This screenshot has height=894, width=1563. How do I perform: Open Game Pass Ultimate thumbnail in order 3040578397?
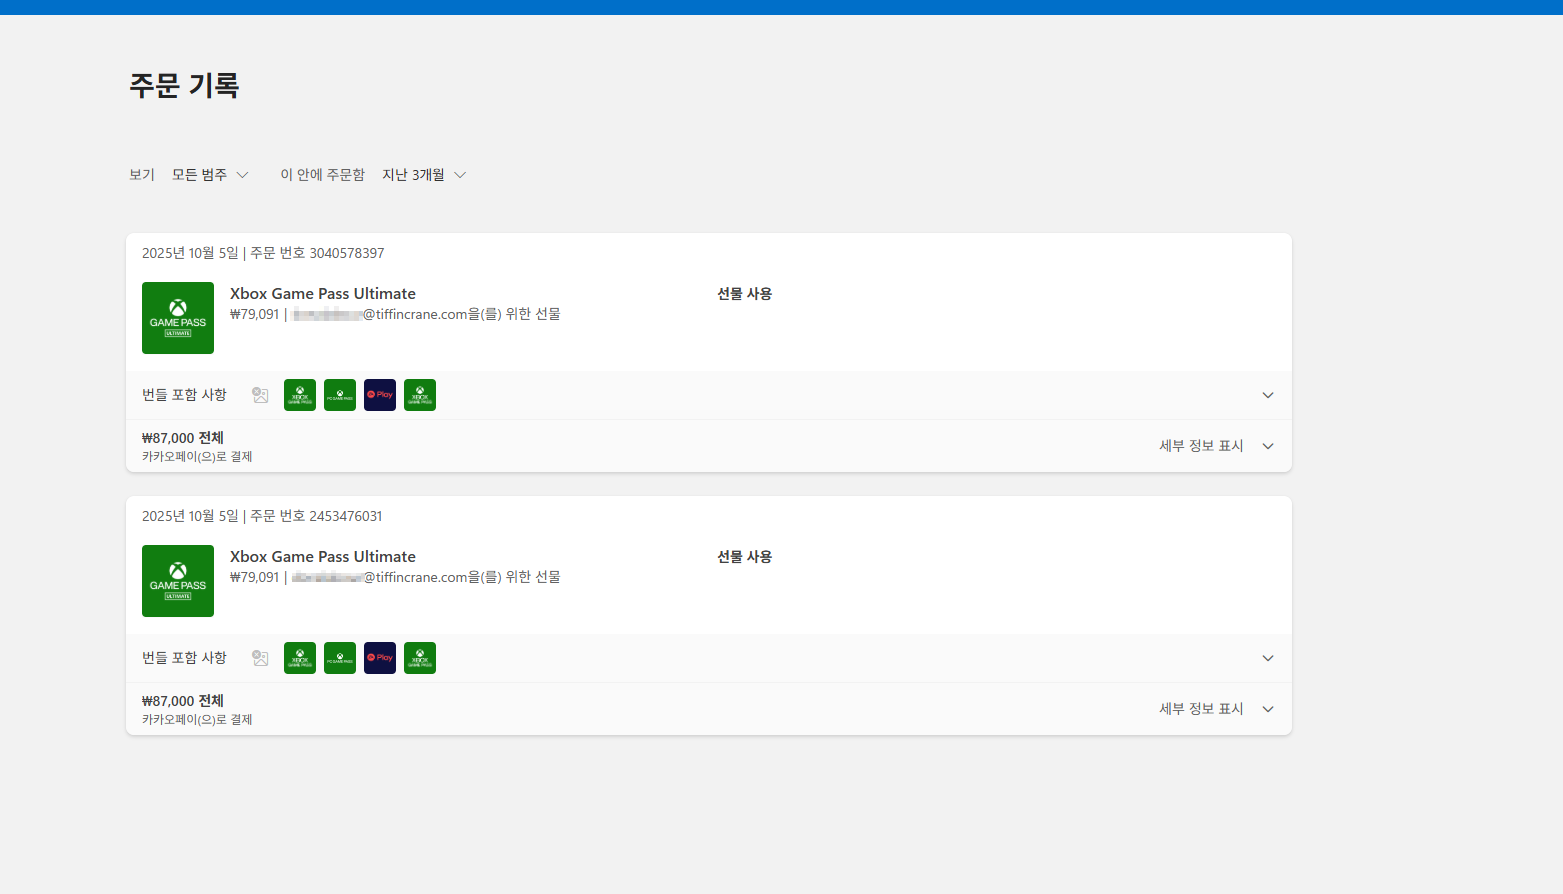[x=178, y=318]
